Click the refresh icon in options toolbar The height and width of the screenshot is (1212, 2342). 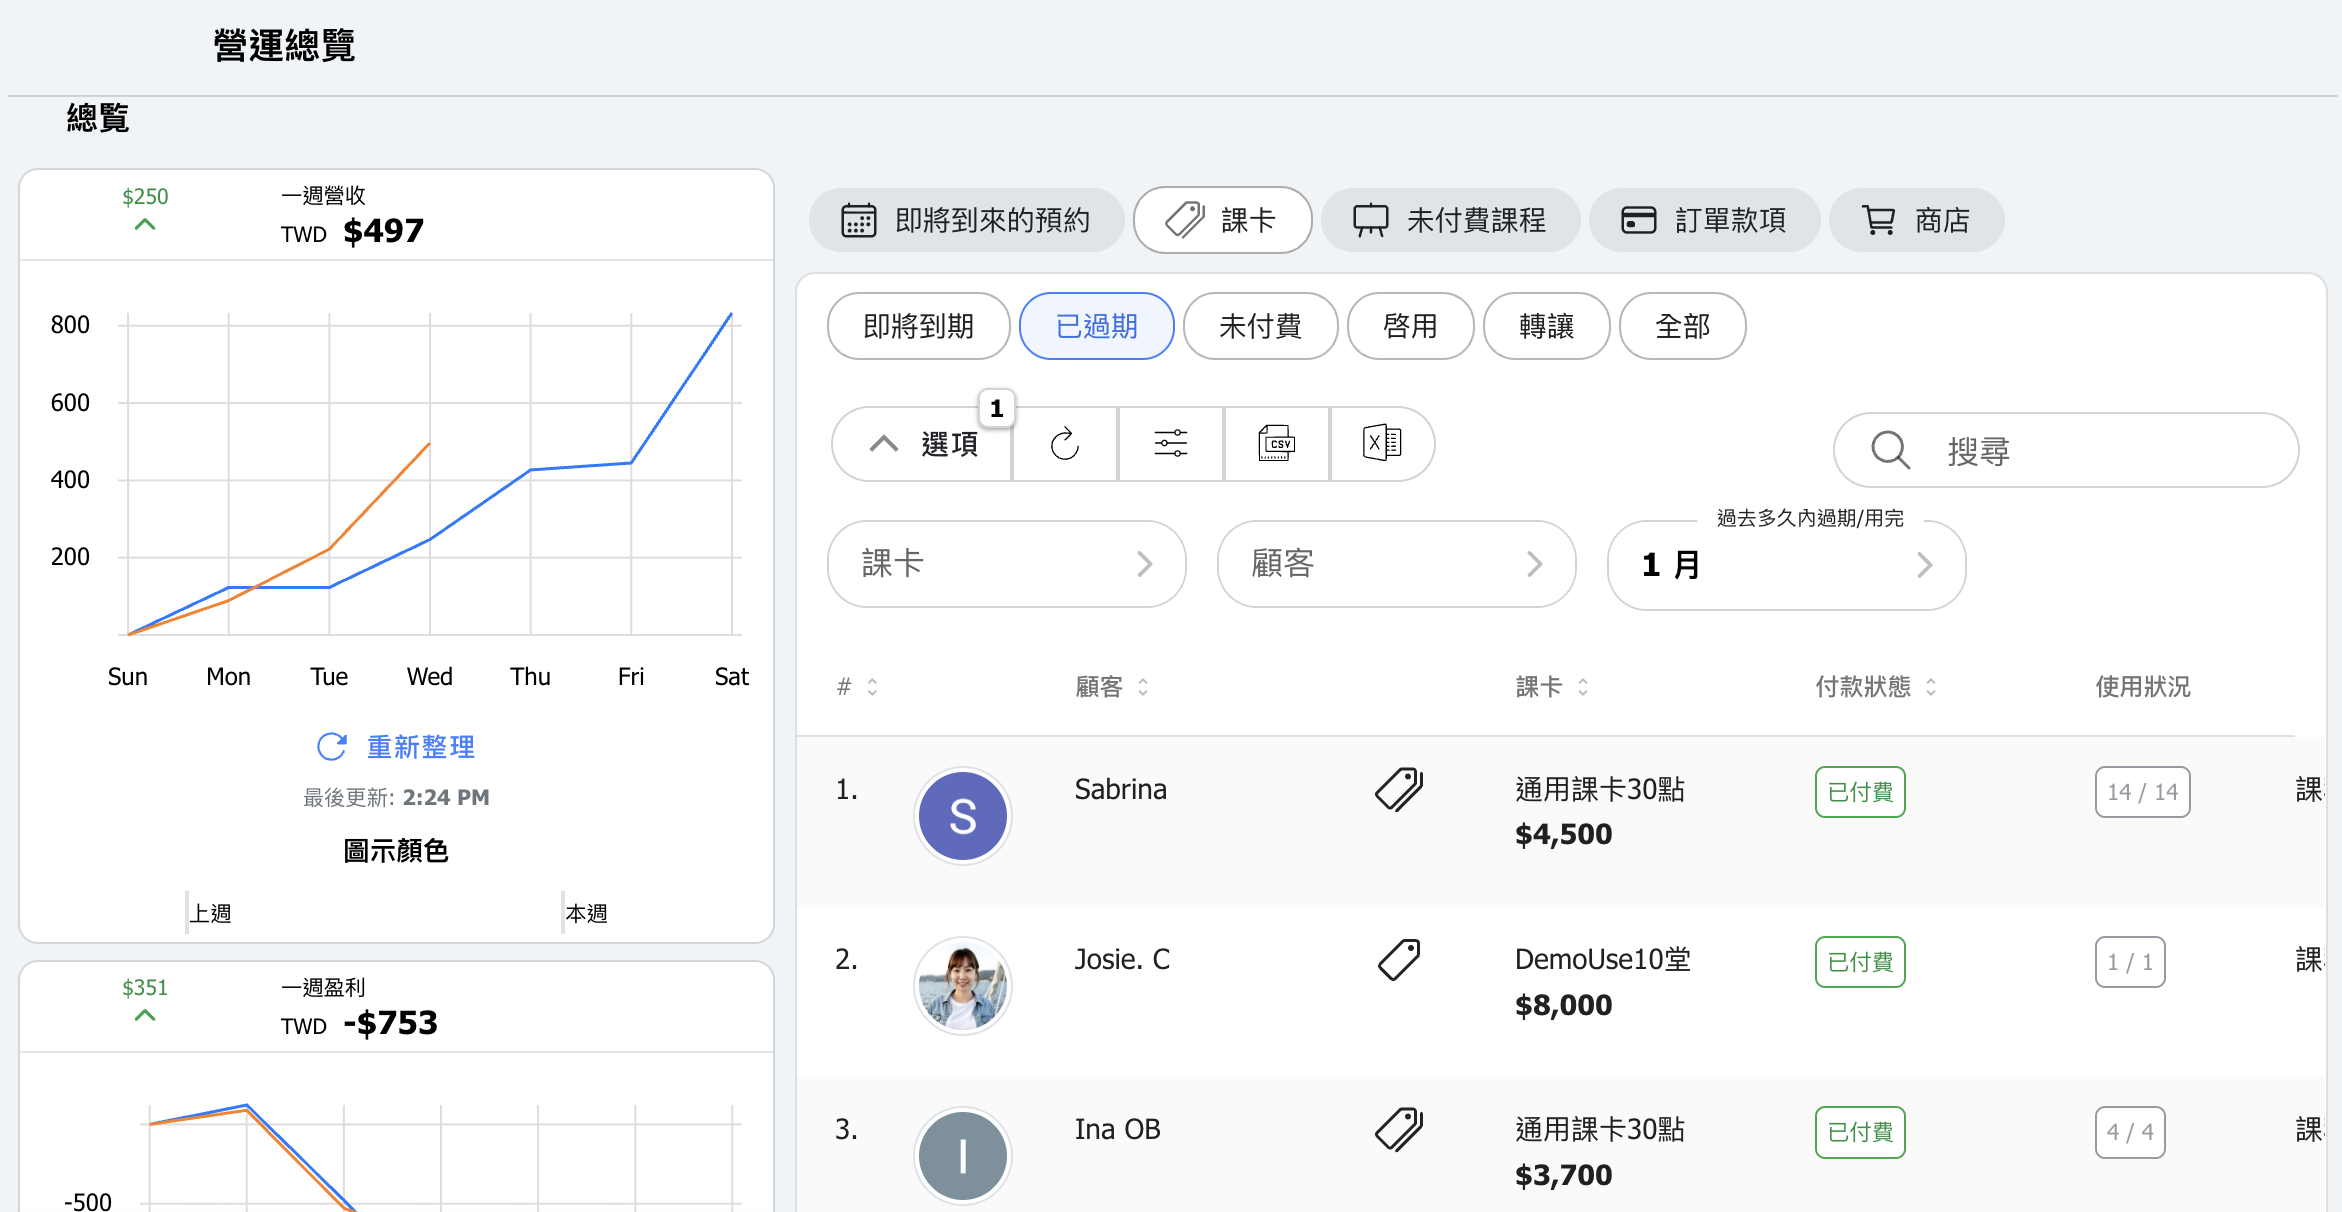[x=1064, y=444]
